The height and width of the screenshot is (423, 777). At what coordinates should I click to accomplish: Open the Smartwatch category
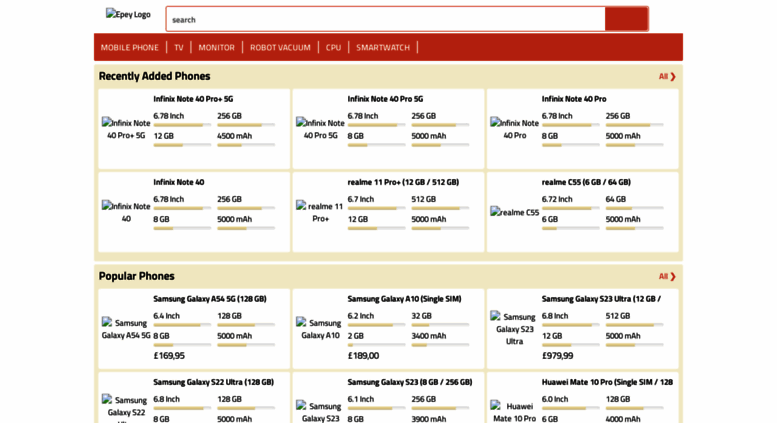(383, 48)
